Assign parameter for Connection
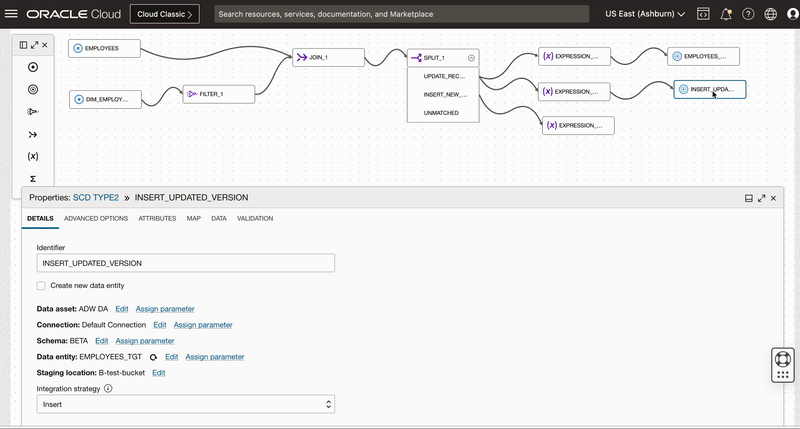Viewport: 800px width, 429px height. [203, 325]
